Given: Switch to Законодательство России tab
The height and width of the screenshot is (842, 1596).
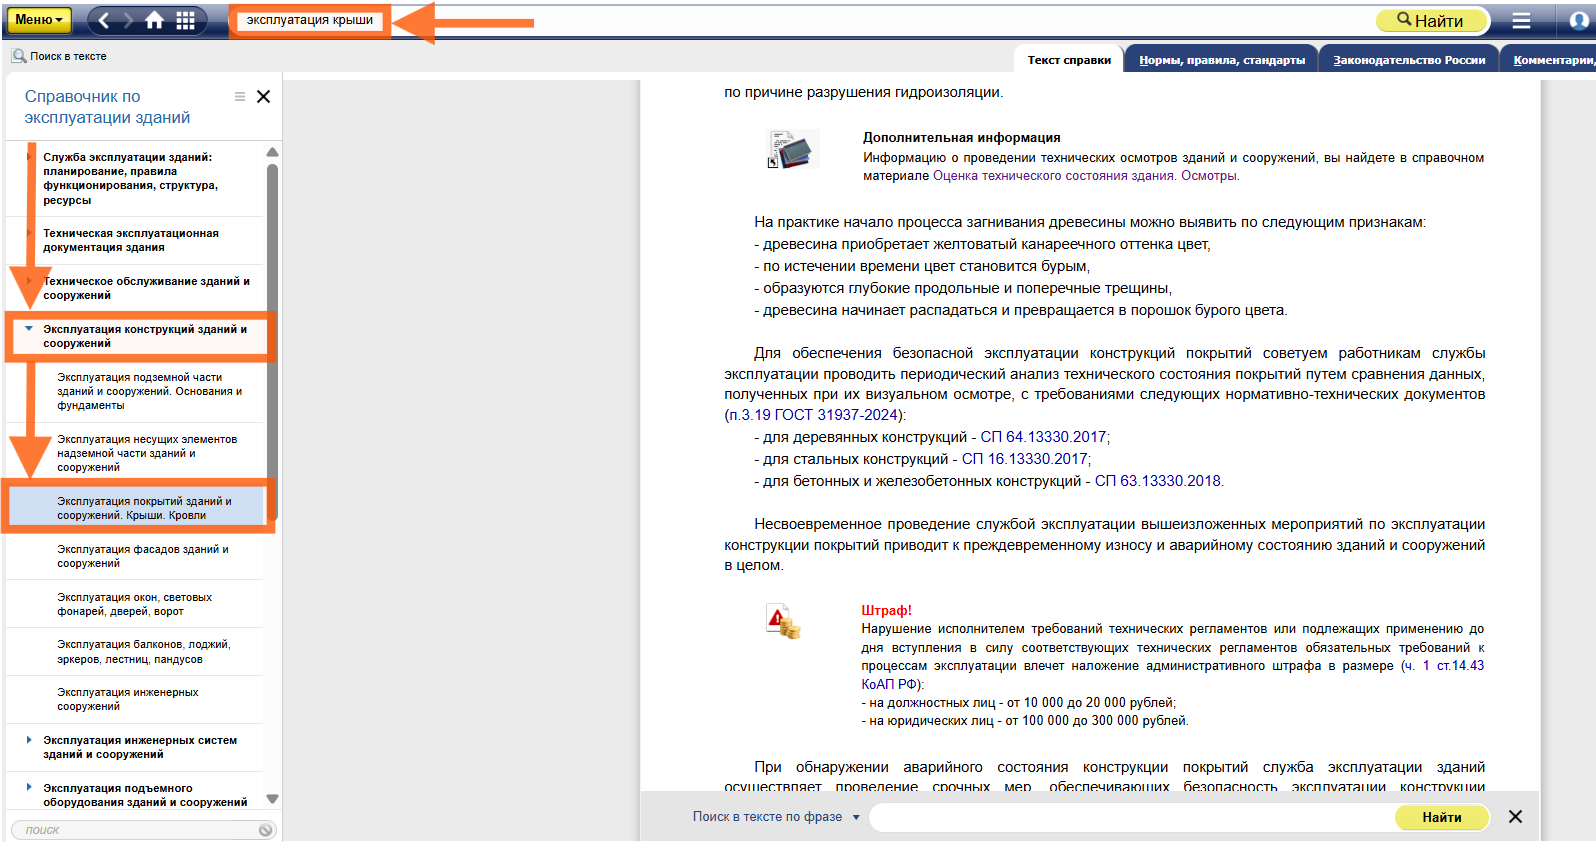Looking at the screenshot, I should (x=1409, y=60).
